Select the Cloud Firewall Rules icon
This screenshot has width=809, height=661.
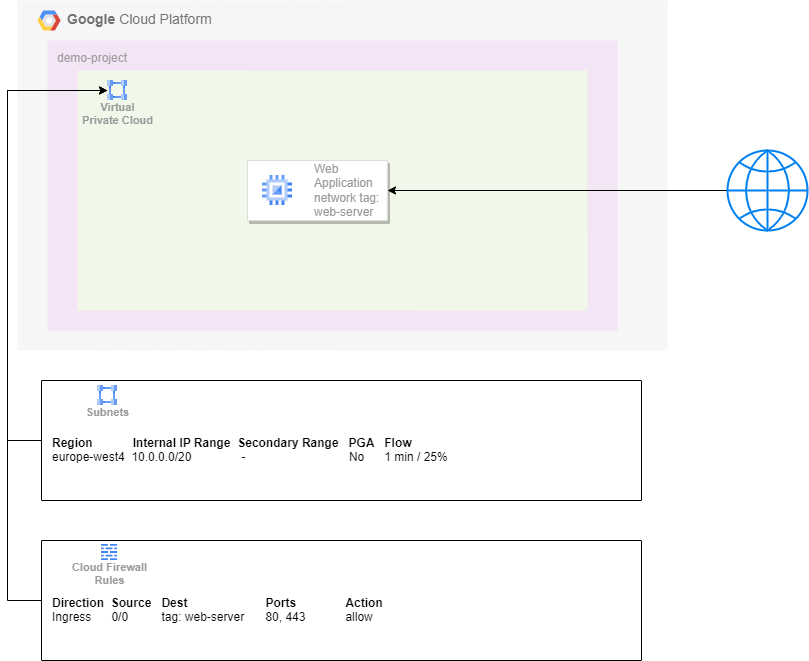tap(109, 552)
